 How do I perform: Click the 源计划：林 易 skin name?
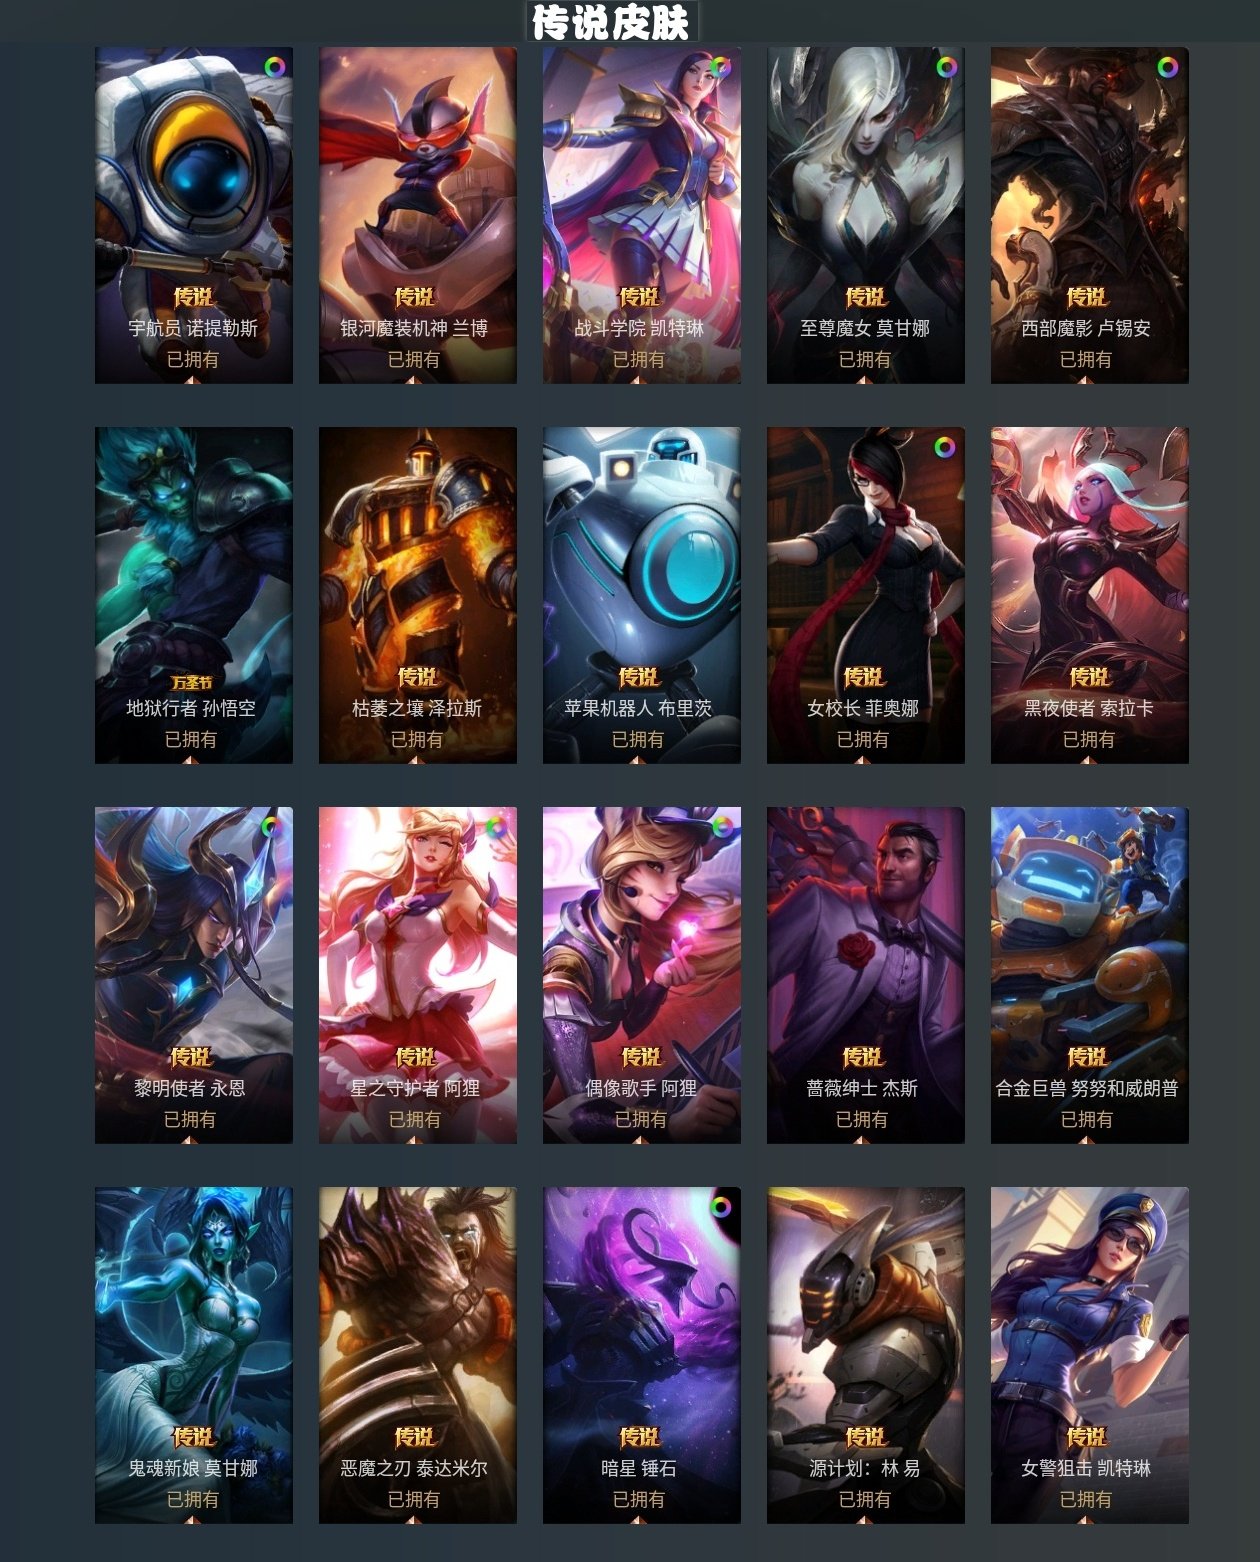pyautogui.click(x=864, y=1468)
